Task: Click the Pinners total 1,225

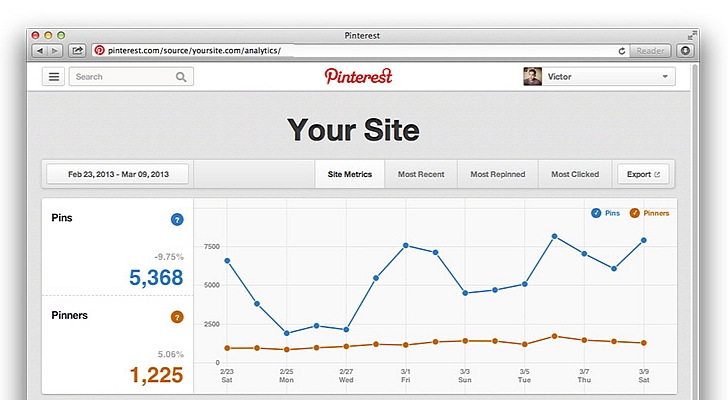Action: [x=156, y=375]
